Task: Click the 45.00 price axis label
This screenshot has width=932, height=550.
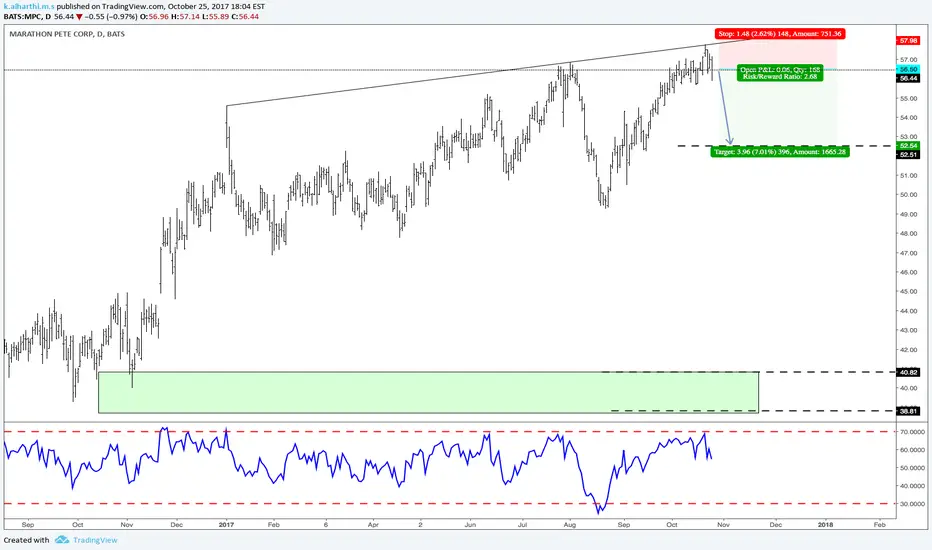Action: (908, 292)
